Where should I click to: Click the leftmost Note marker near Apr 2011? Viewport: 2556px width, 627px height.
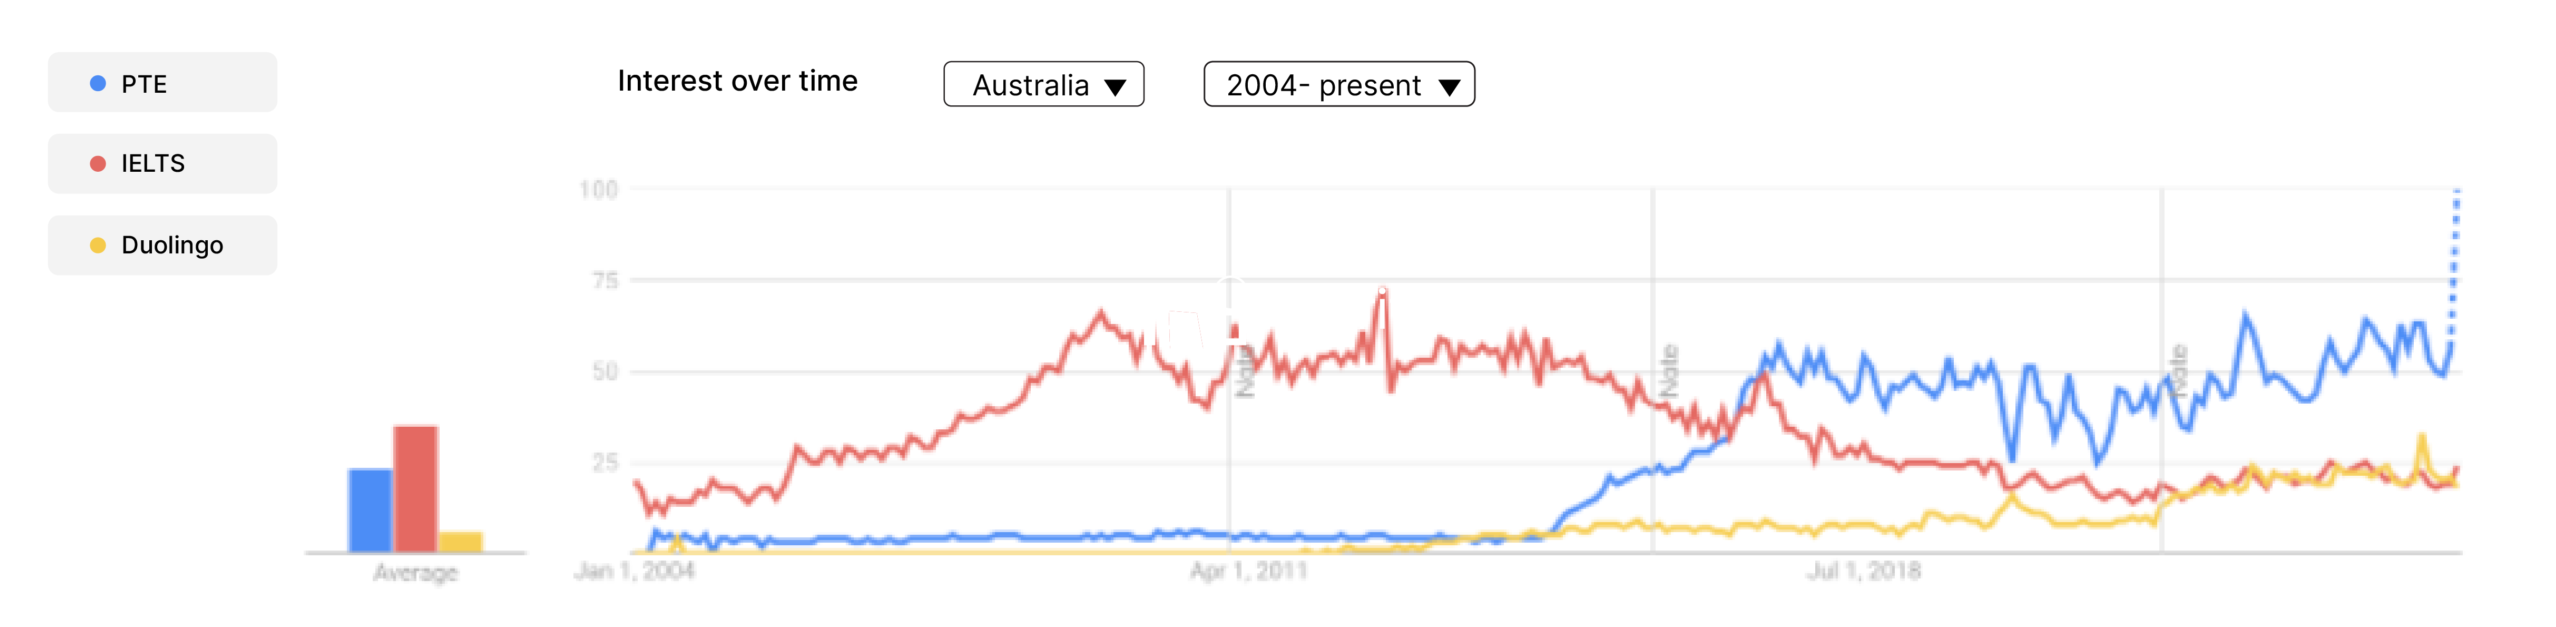tap(1244, 374)
